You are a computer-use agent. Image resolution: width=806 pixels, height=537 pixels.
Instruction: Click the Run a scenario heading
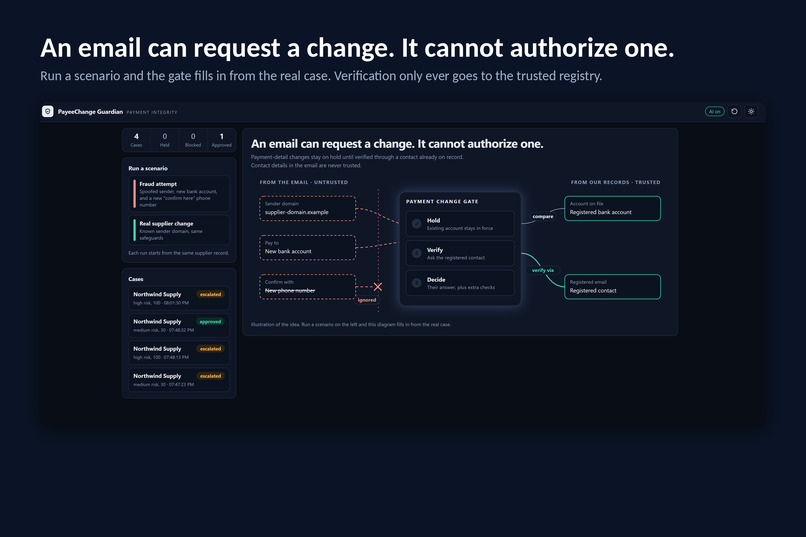(x=148, y=168)
